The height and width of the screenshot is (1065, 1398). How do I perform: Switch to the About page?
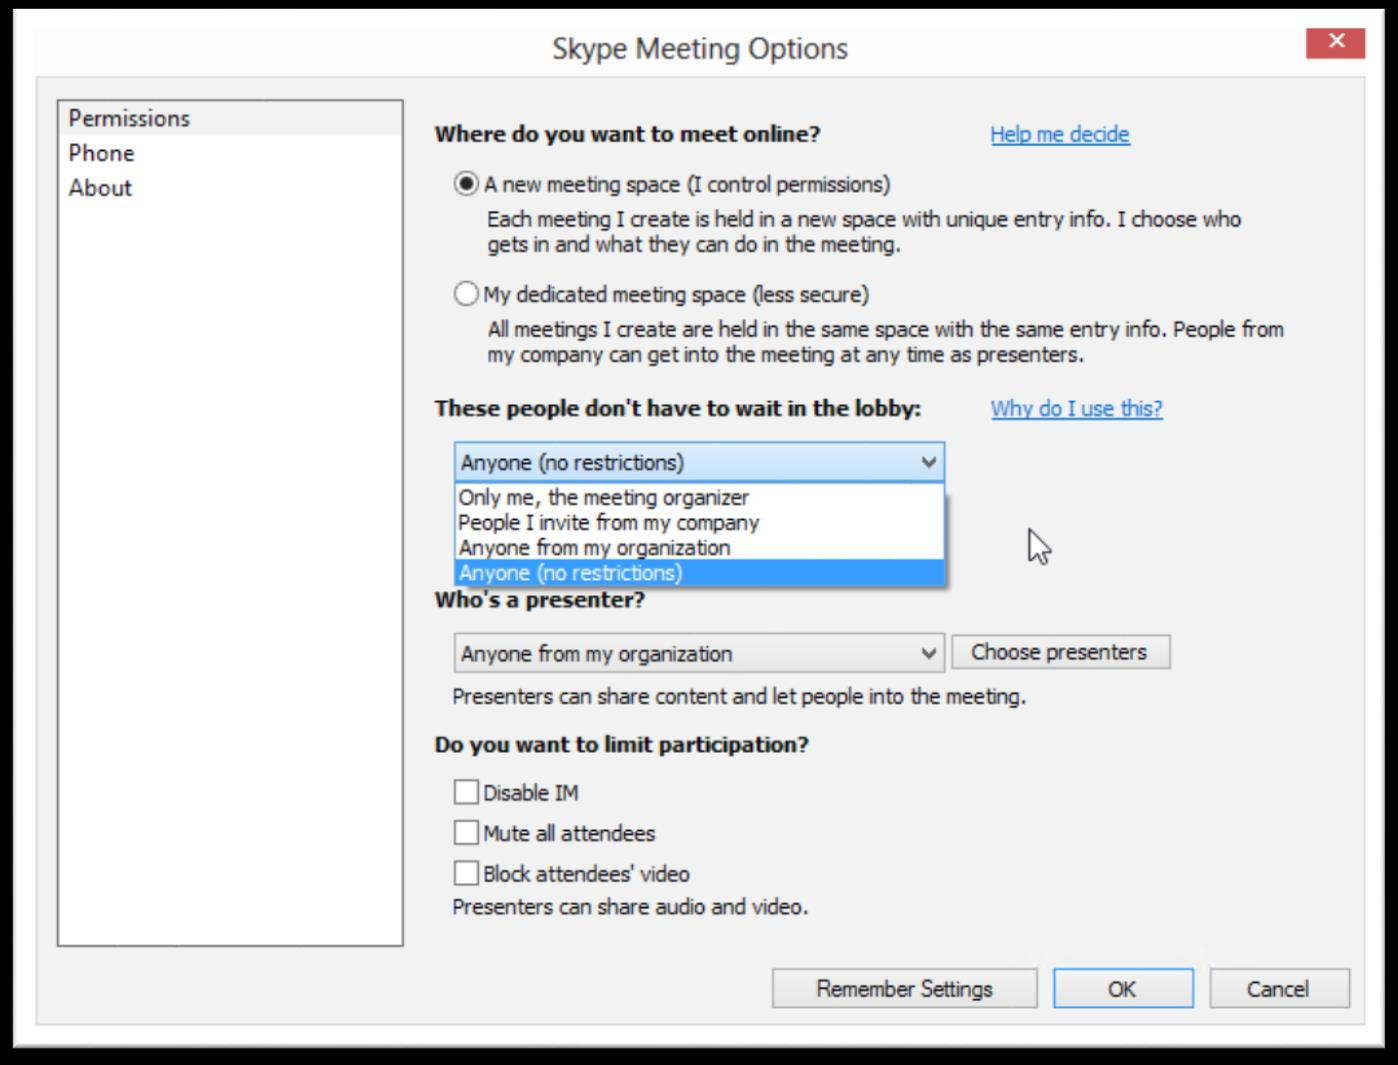point(230,188)
